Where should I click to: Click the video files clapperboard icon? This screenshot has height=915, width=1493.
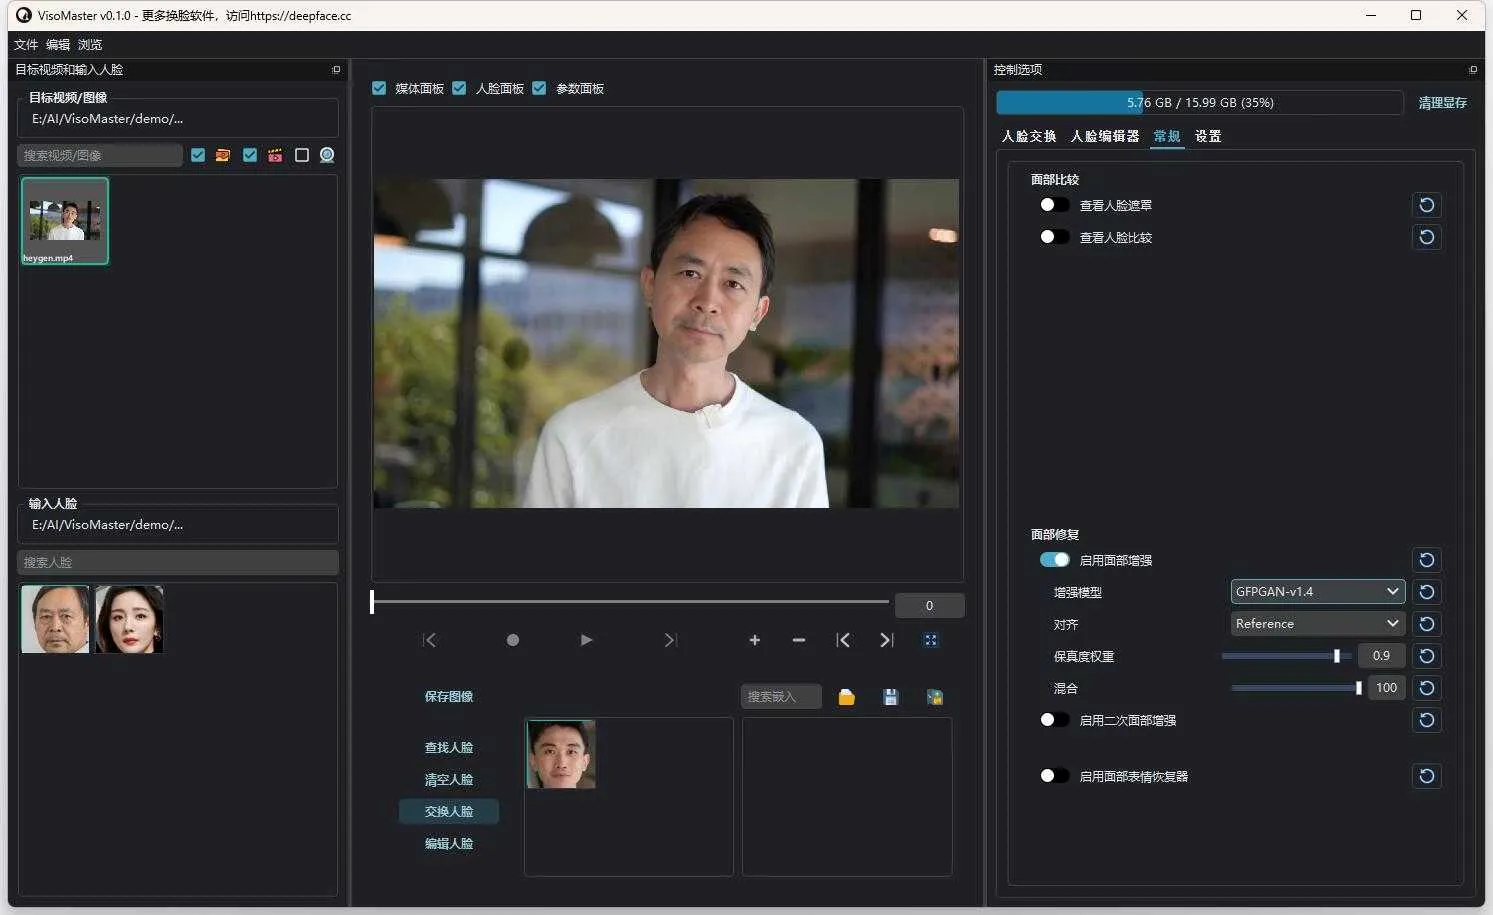(275, 155)
